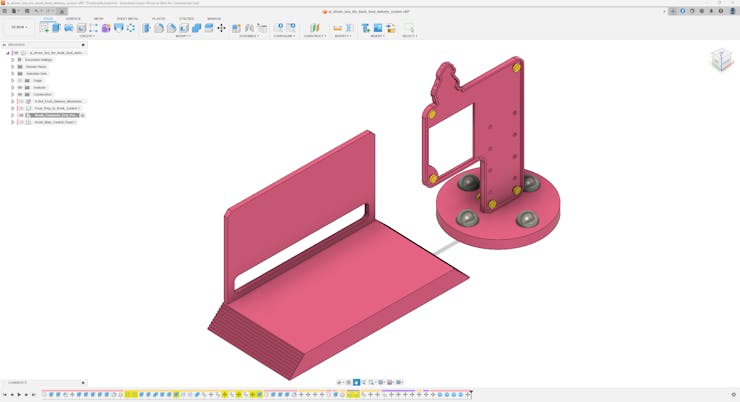Image resolution: width=740 pixels, height=402 pixels.
Task: Open the Design workspace dropdown
Action: (x=19, y=28)
